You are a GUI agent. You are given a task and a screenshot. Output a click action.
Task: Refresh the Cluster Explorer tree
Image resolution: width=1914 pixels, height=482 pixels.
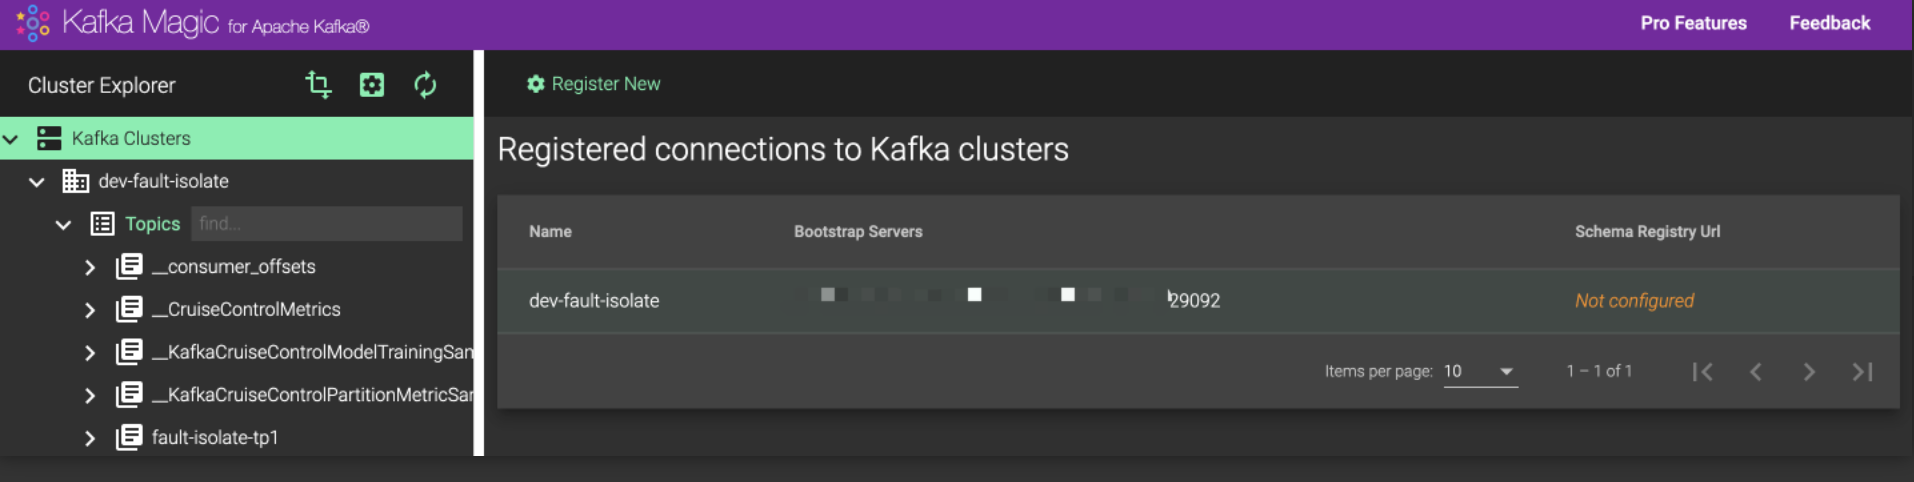pyautogui.click(x=425, y=85)
